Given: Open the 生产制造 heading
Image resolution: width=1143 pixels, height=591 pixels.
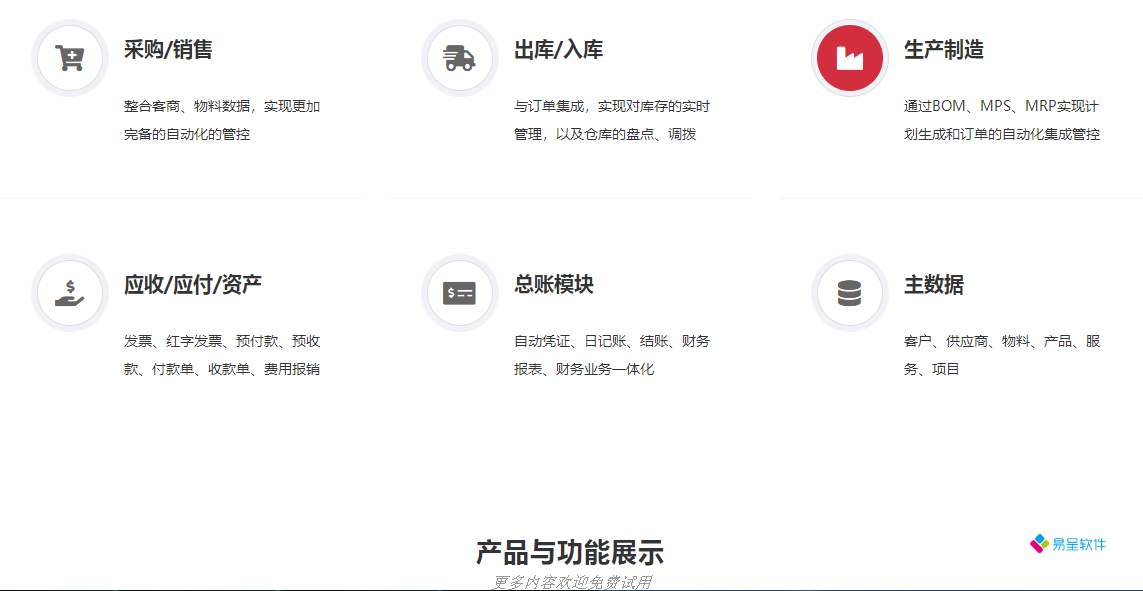Looking at the screenshot, I should (x=944, y=50).
